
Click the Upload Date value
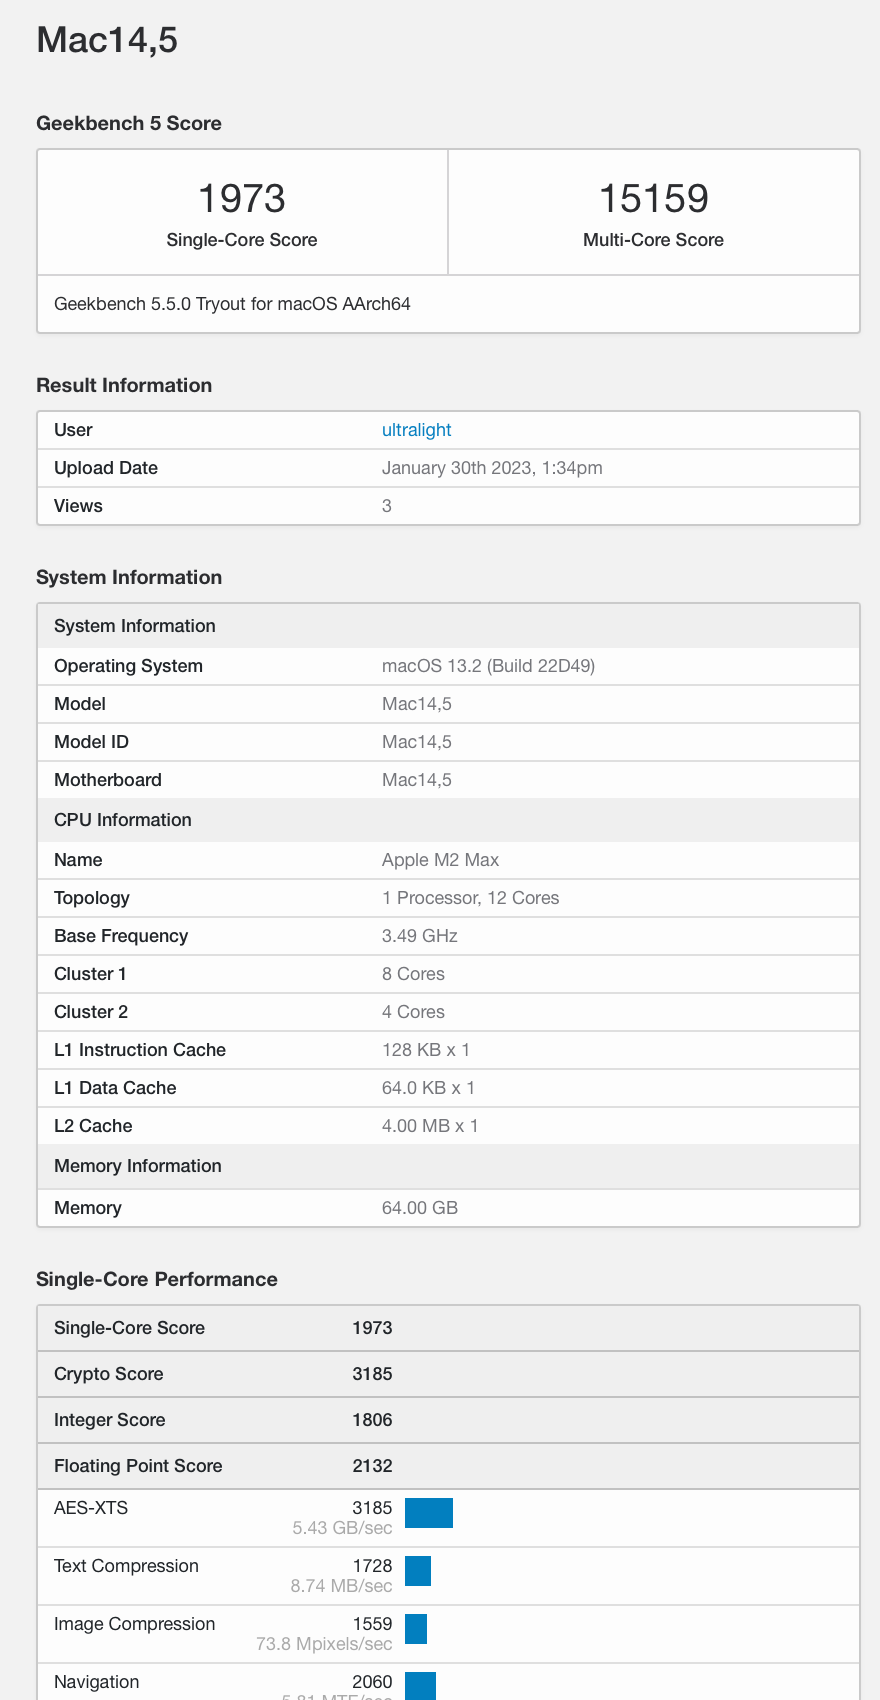[492, 468]
